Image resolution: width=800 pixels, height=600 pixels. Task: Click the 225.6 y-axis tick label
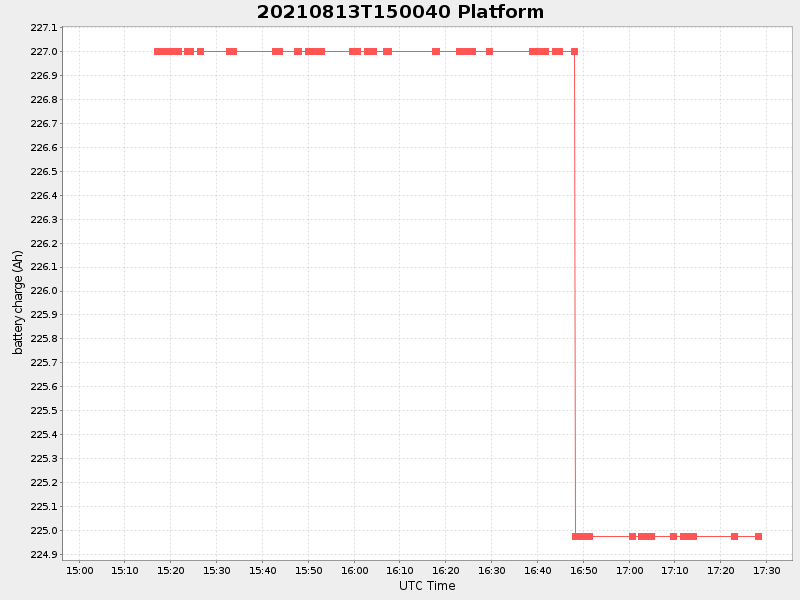click(x=44, y=387)
